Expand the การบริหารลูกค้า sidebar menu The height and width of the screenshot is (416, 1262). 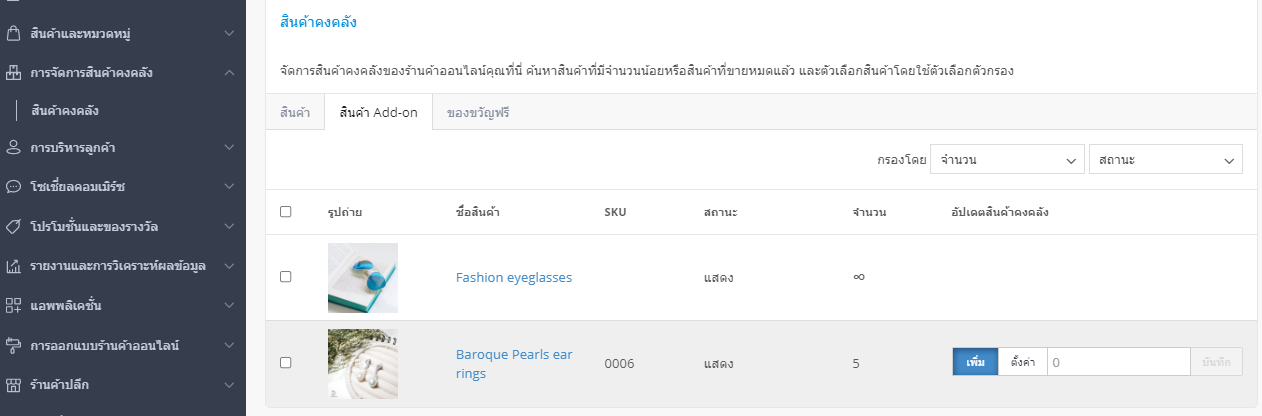pos(229,148)
